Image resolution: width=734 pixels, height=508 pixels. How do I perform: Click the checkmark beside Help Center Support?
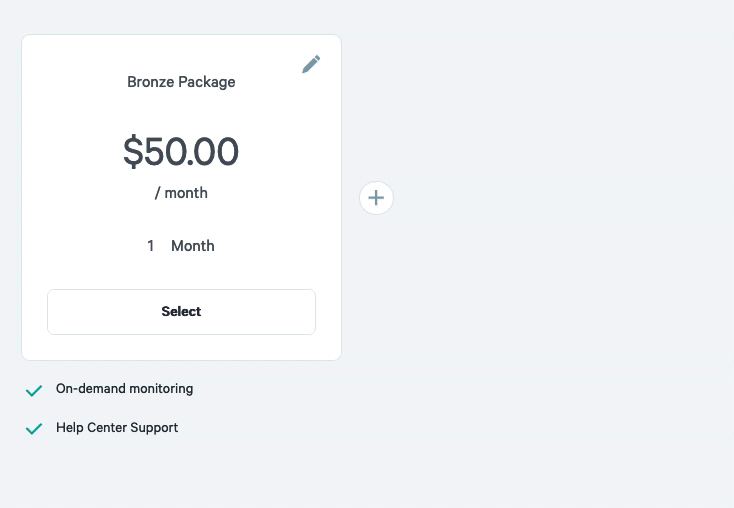click(x=34, y=428)
